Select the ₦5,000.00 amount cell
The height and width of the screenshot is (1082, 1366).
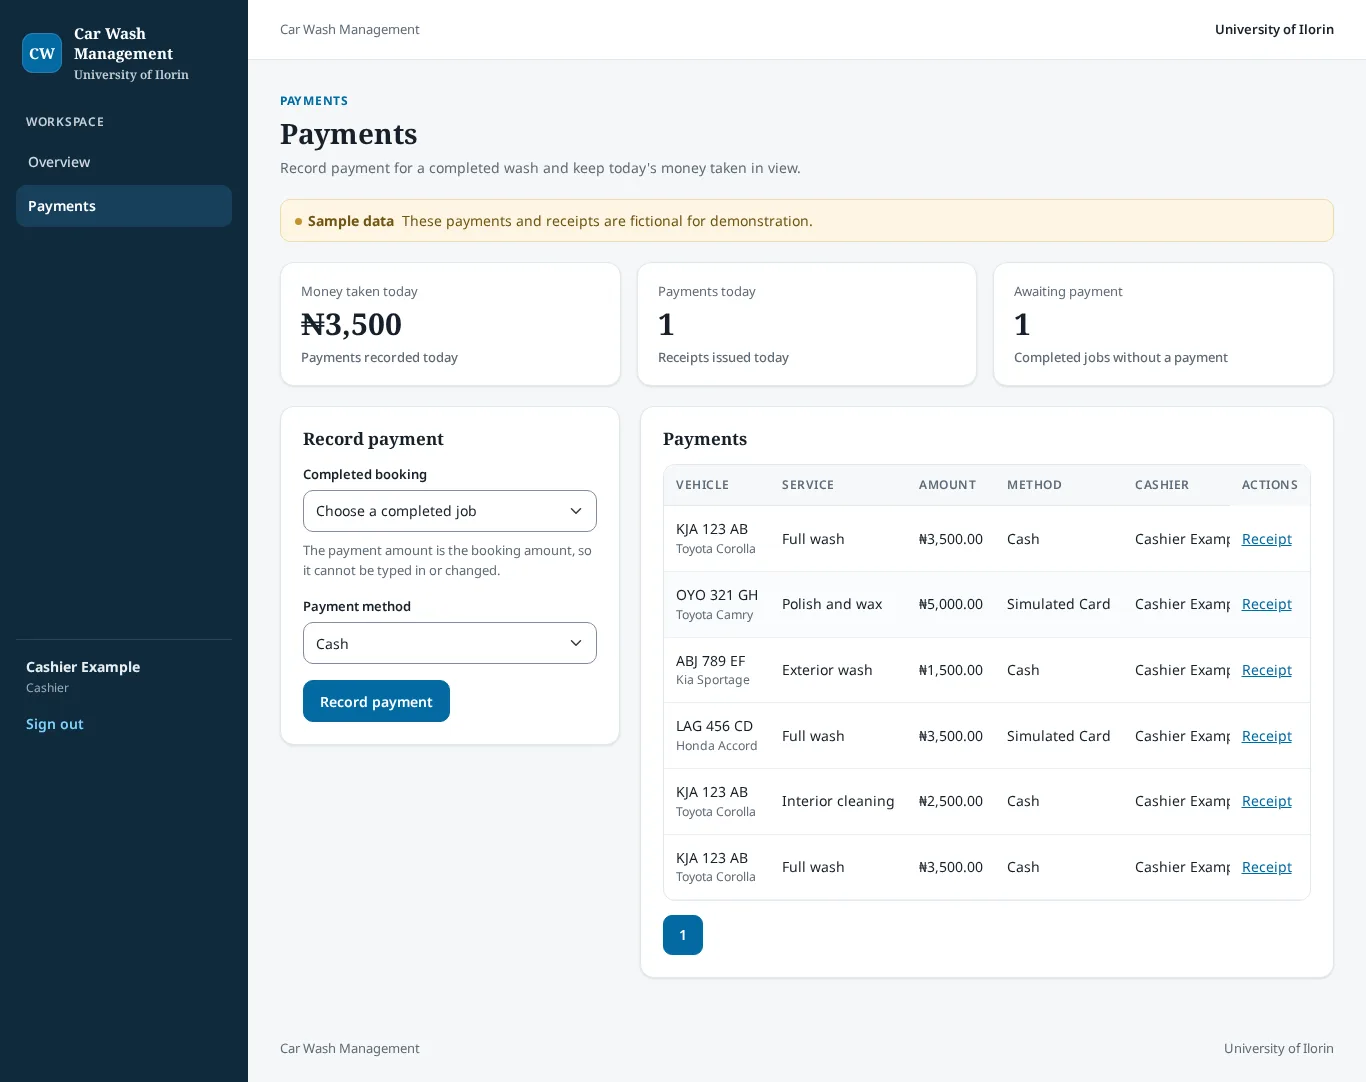pos(951,604)
